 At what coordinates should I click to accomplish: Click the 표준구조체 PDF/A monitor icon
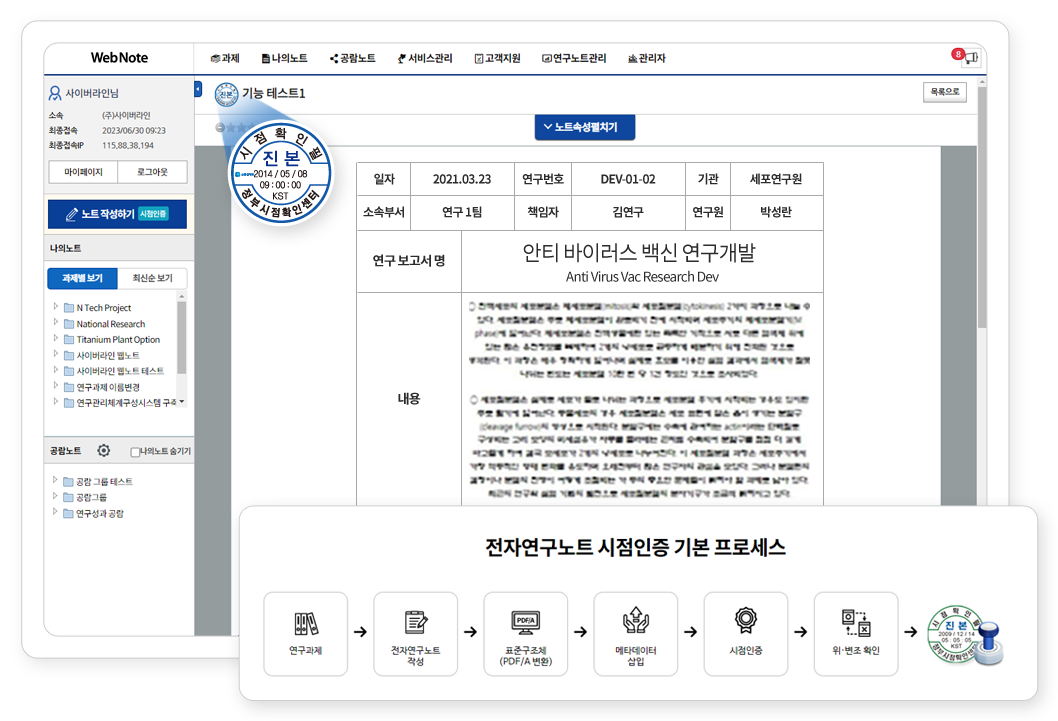(x=525, y=622)
